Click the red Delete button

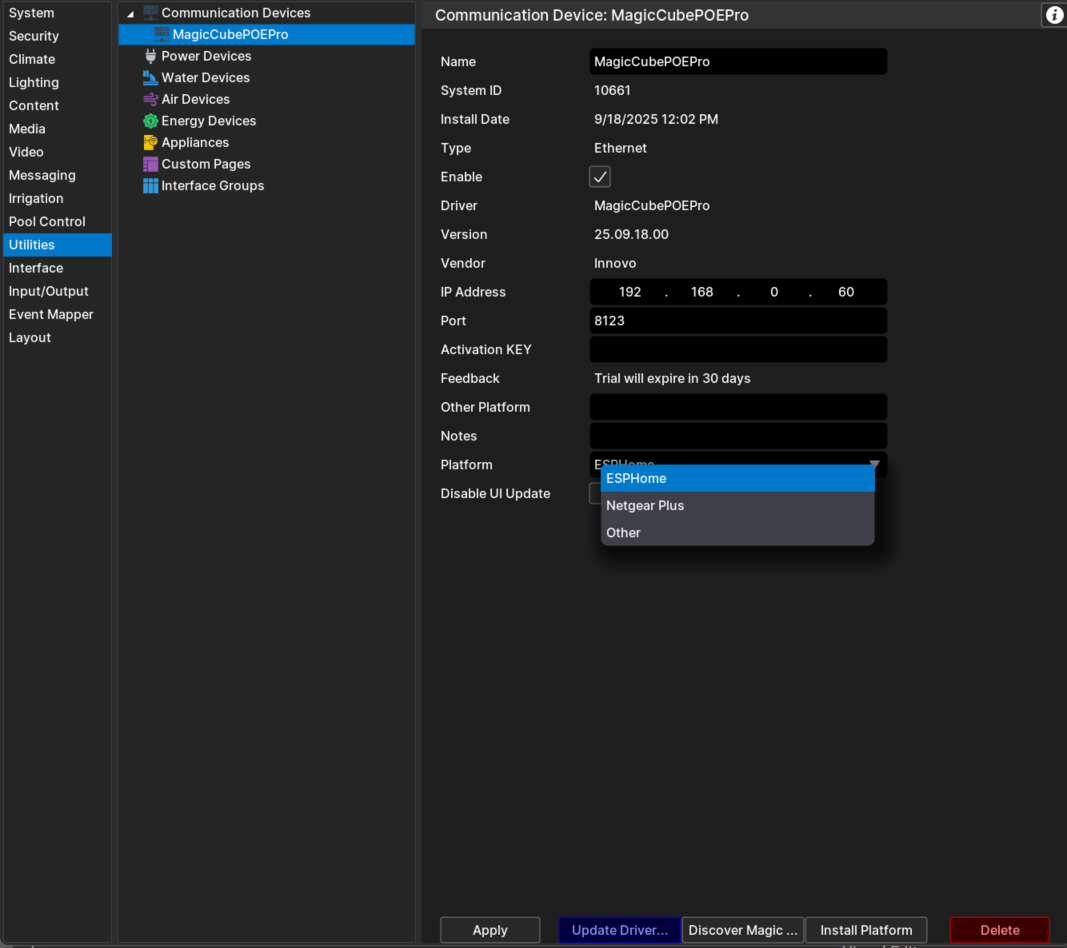[x=999, y=930]
